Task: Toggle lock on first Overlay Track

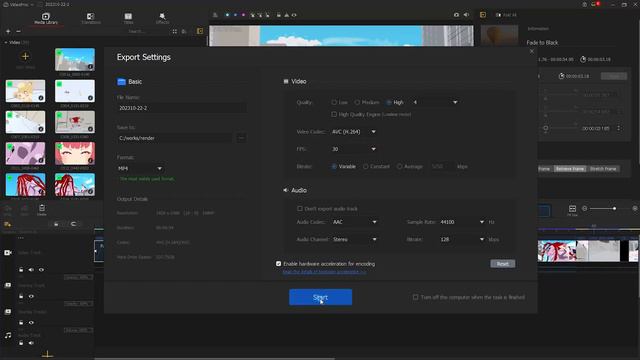Action: 21,296
